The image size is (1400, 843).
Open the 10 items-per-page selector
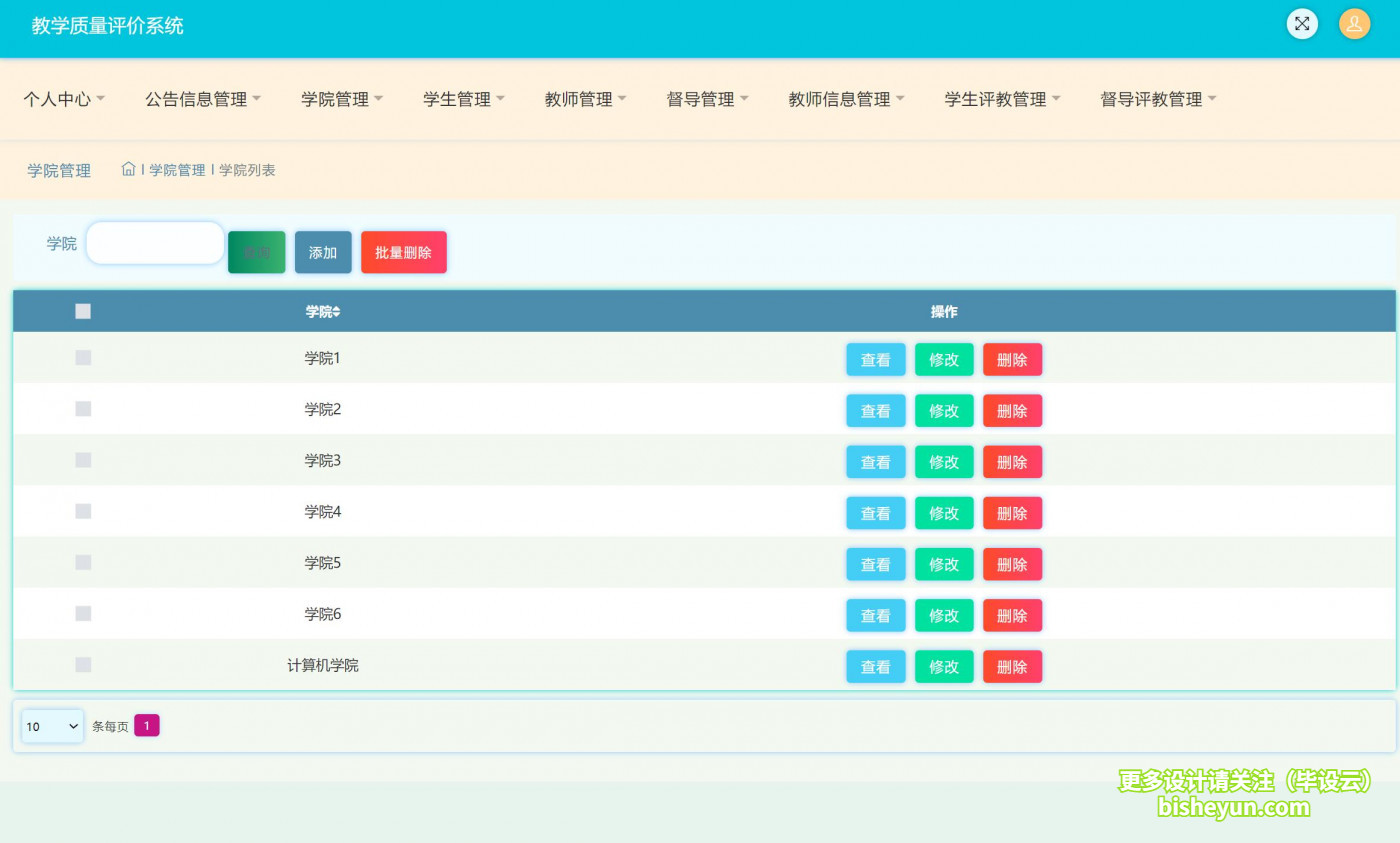click(51, 725)
